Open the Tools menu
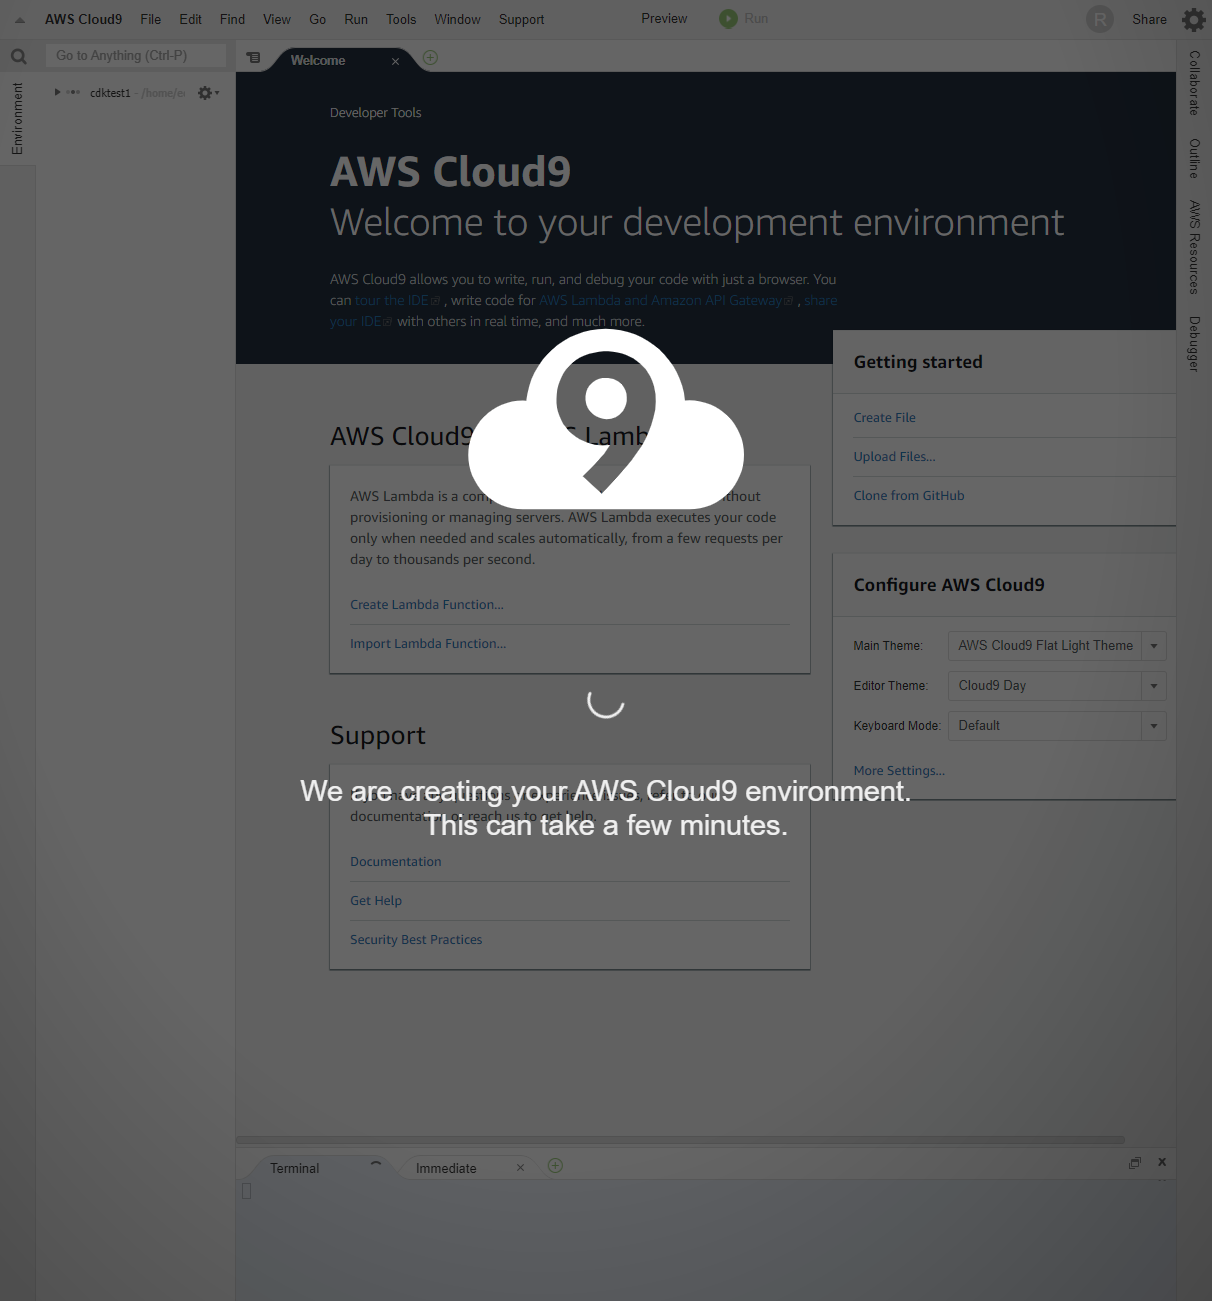The height and width of the screenshot is (1301, 1212). [x=401, y=19]
